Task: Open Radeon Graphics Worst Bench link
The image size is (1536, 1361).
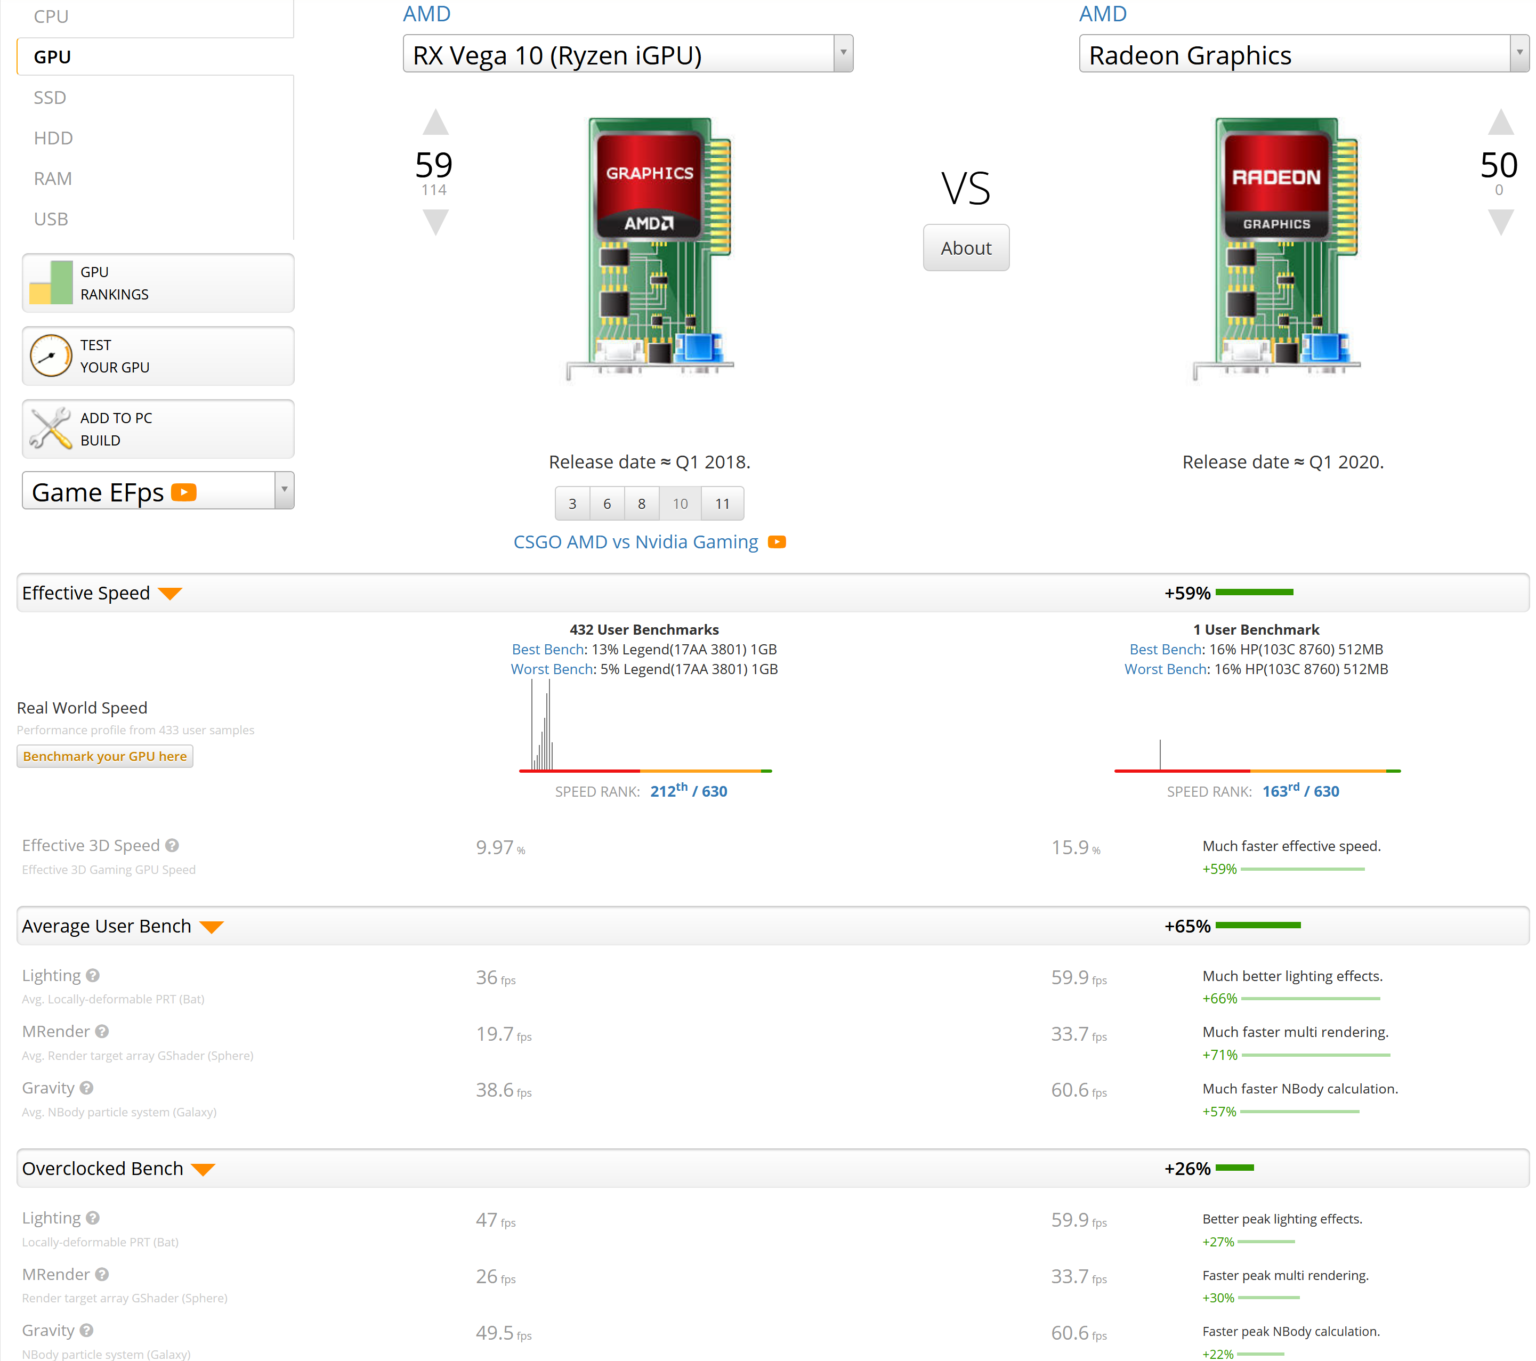Action: (1166, 670)
